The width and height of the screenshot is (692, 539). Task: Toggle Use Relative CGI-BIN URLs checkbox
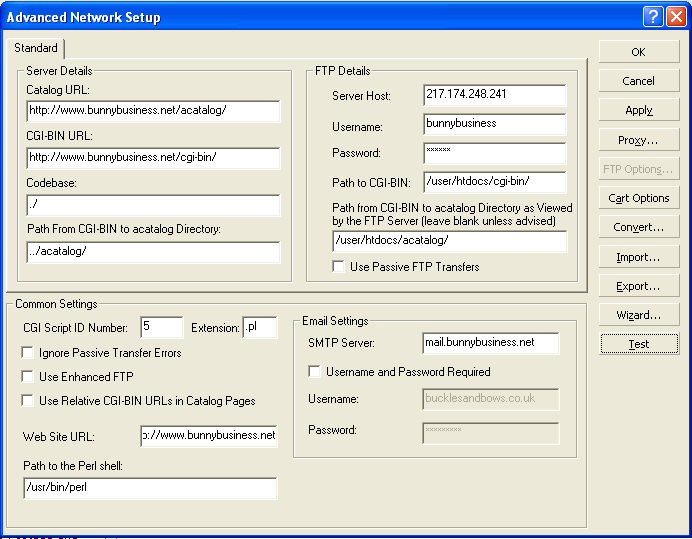pyautogui.click(x=27, y=401)
